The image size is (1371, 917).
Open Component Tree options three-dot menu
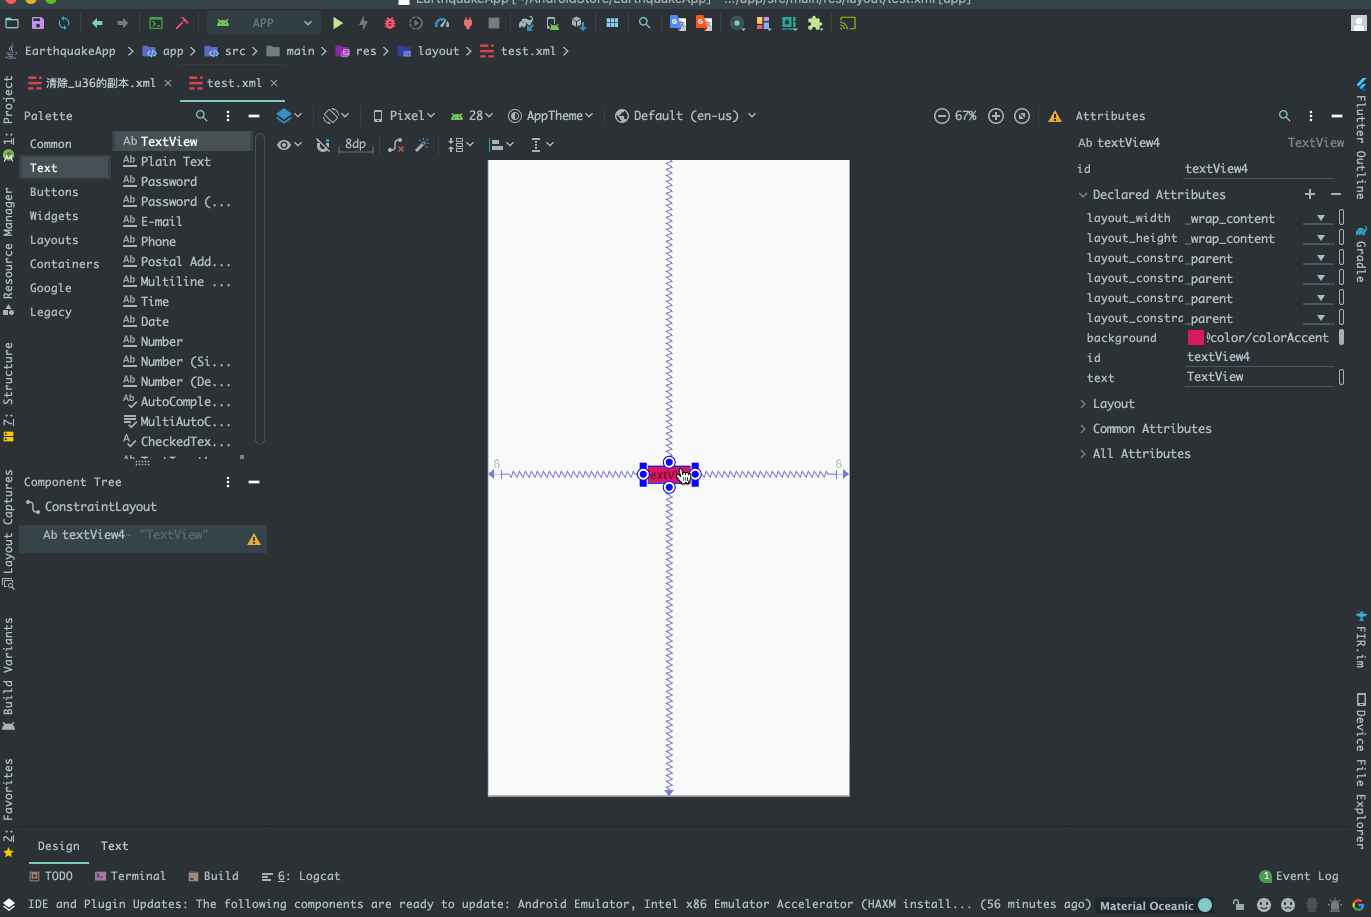228,482
